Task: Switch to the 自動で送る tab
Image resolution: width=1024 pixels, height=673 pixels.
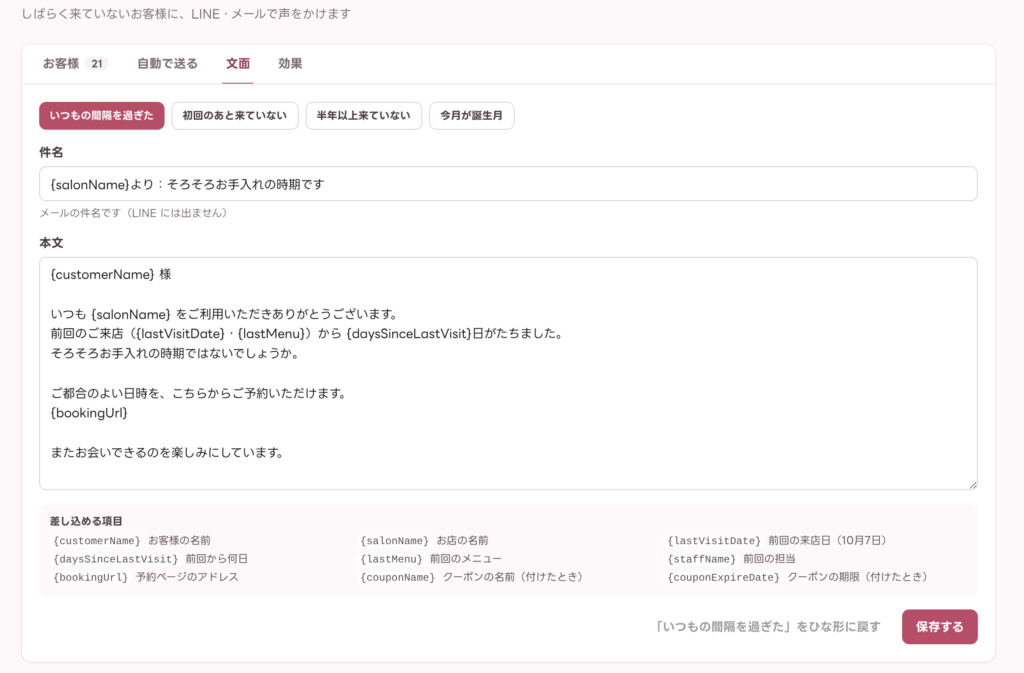Action: click(167, 63)
